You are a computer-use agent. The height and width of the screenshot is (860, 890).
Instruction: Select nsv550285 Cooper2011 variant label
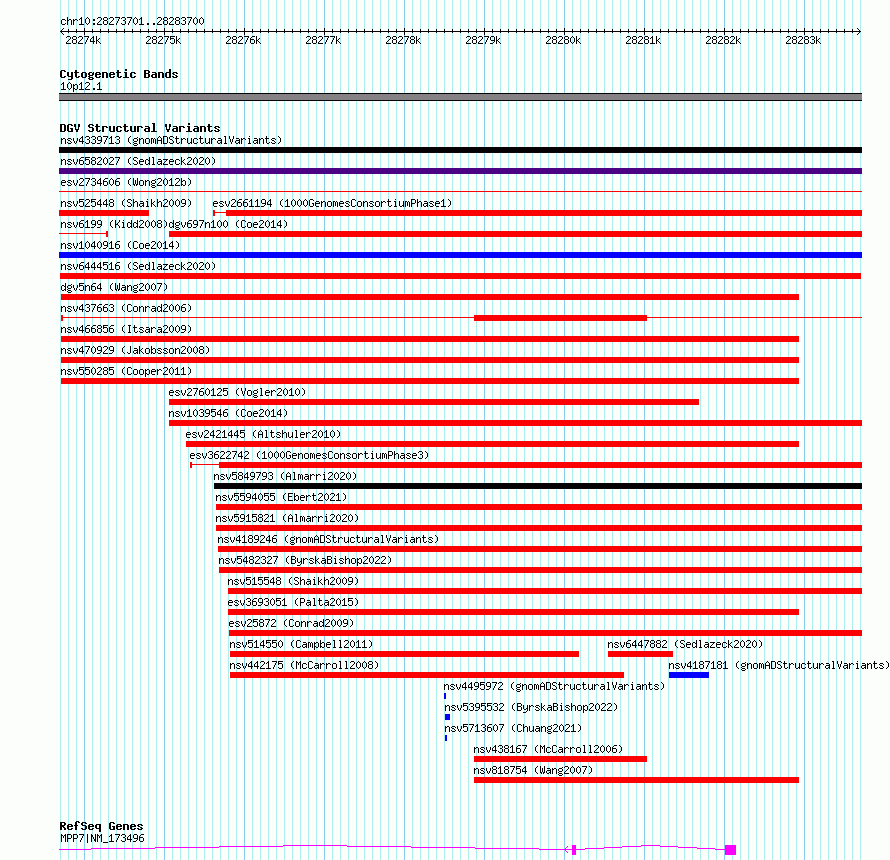126,371
